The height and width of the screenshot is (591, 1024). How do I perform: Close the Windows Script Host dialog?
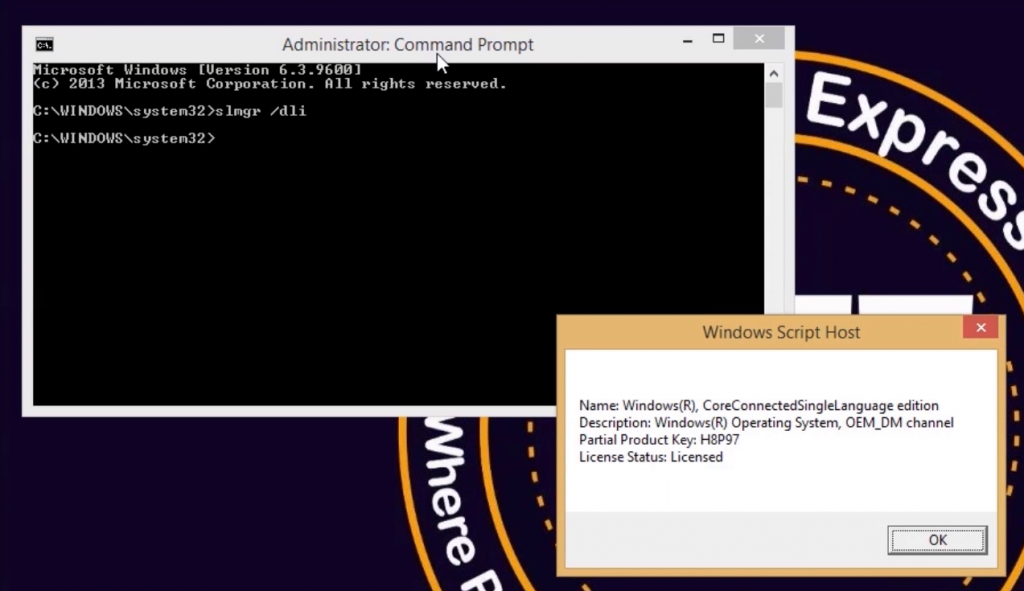[980, 328]
